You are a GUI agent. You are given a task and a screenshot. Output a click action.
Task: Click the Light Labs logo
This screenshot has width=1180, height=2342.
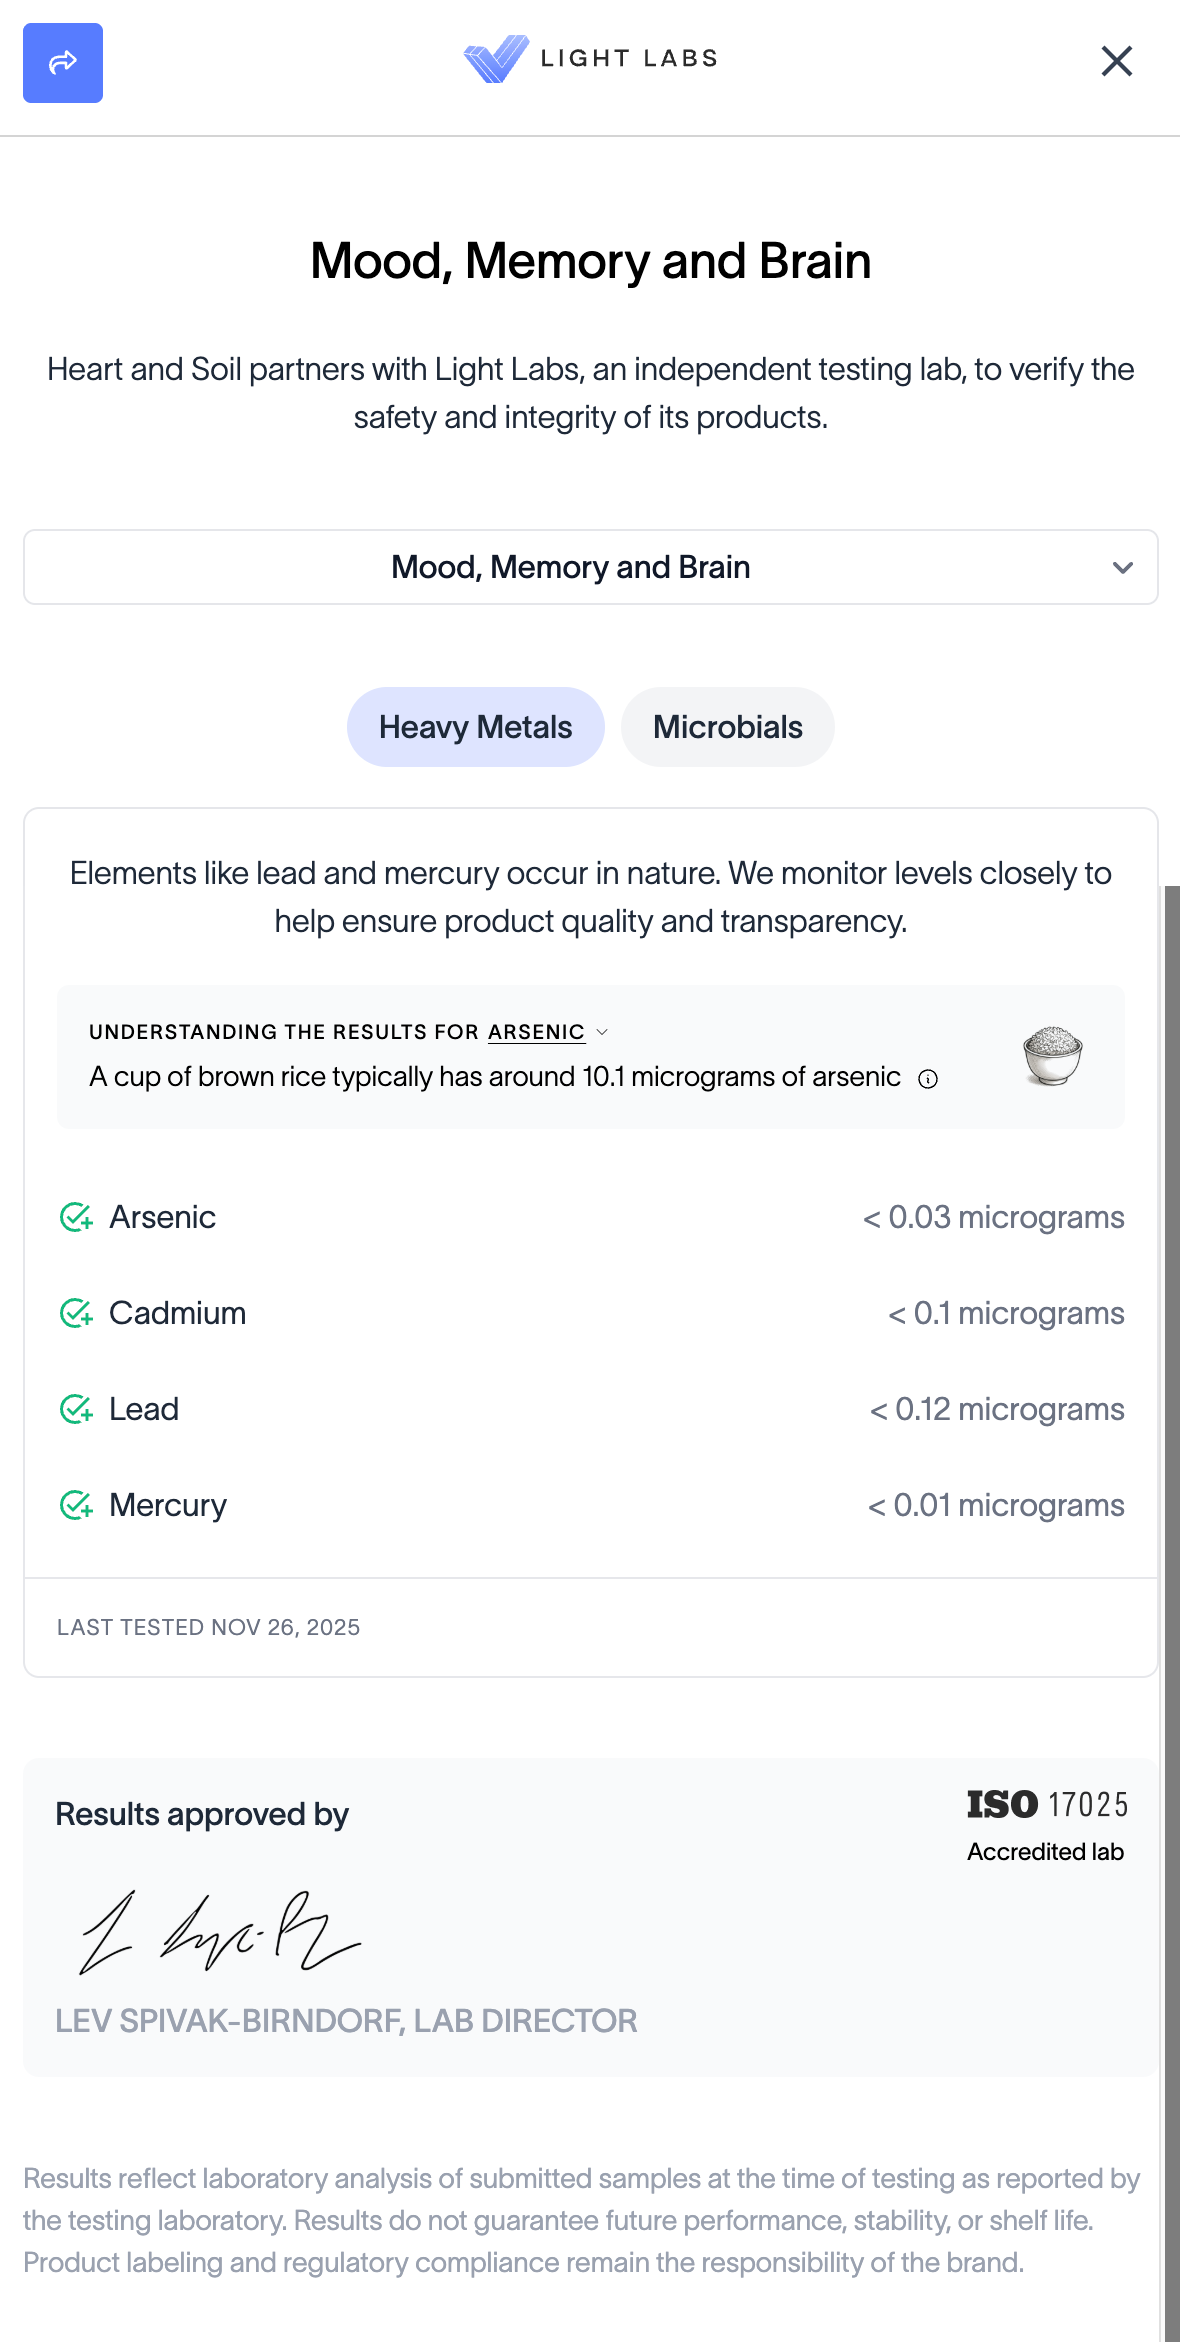pos(590,59)
